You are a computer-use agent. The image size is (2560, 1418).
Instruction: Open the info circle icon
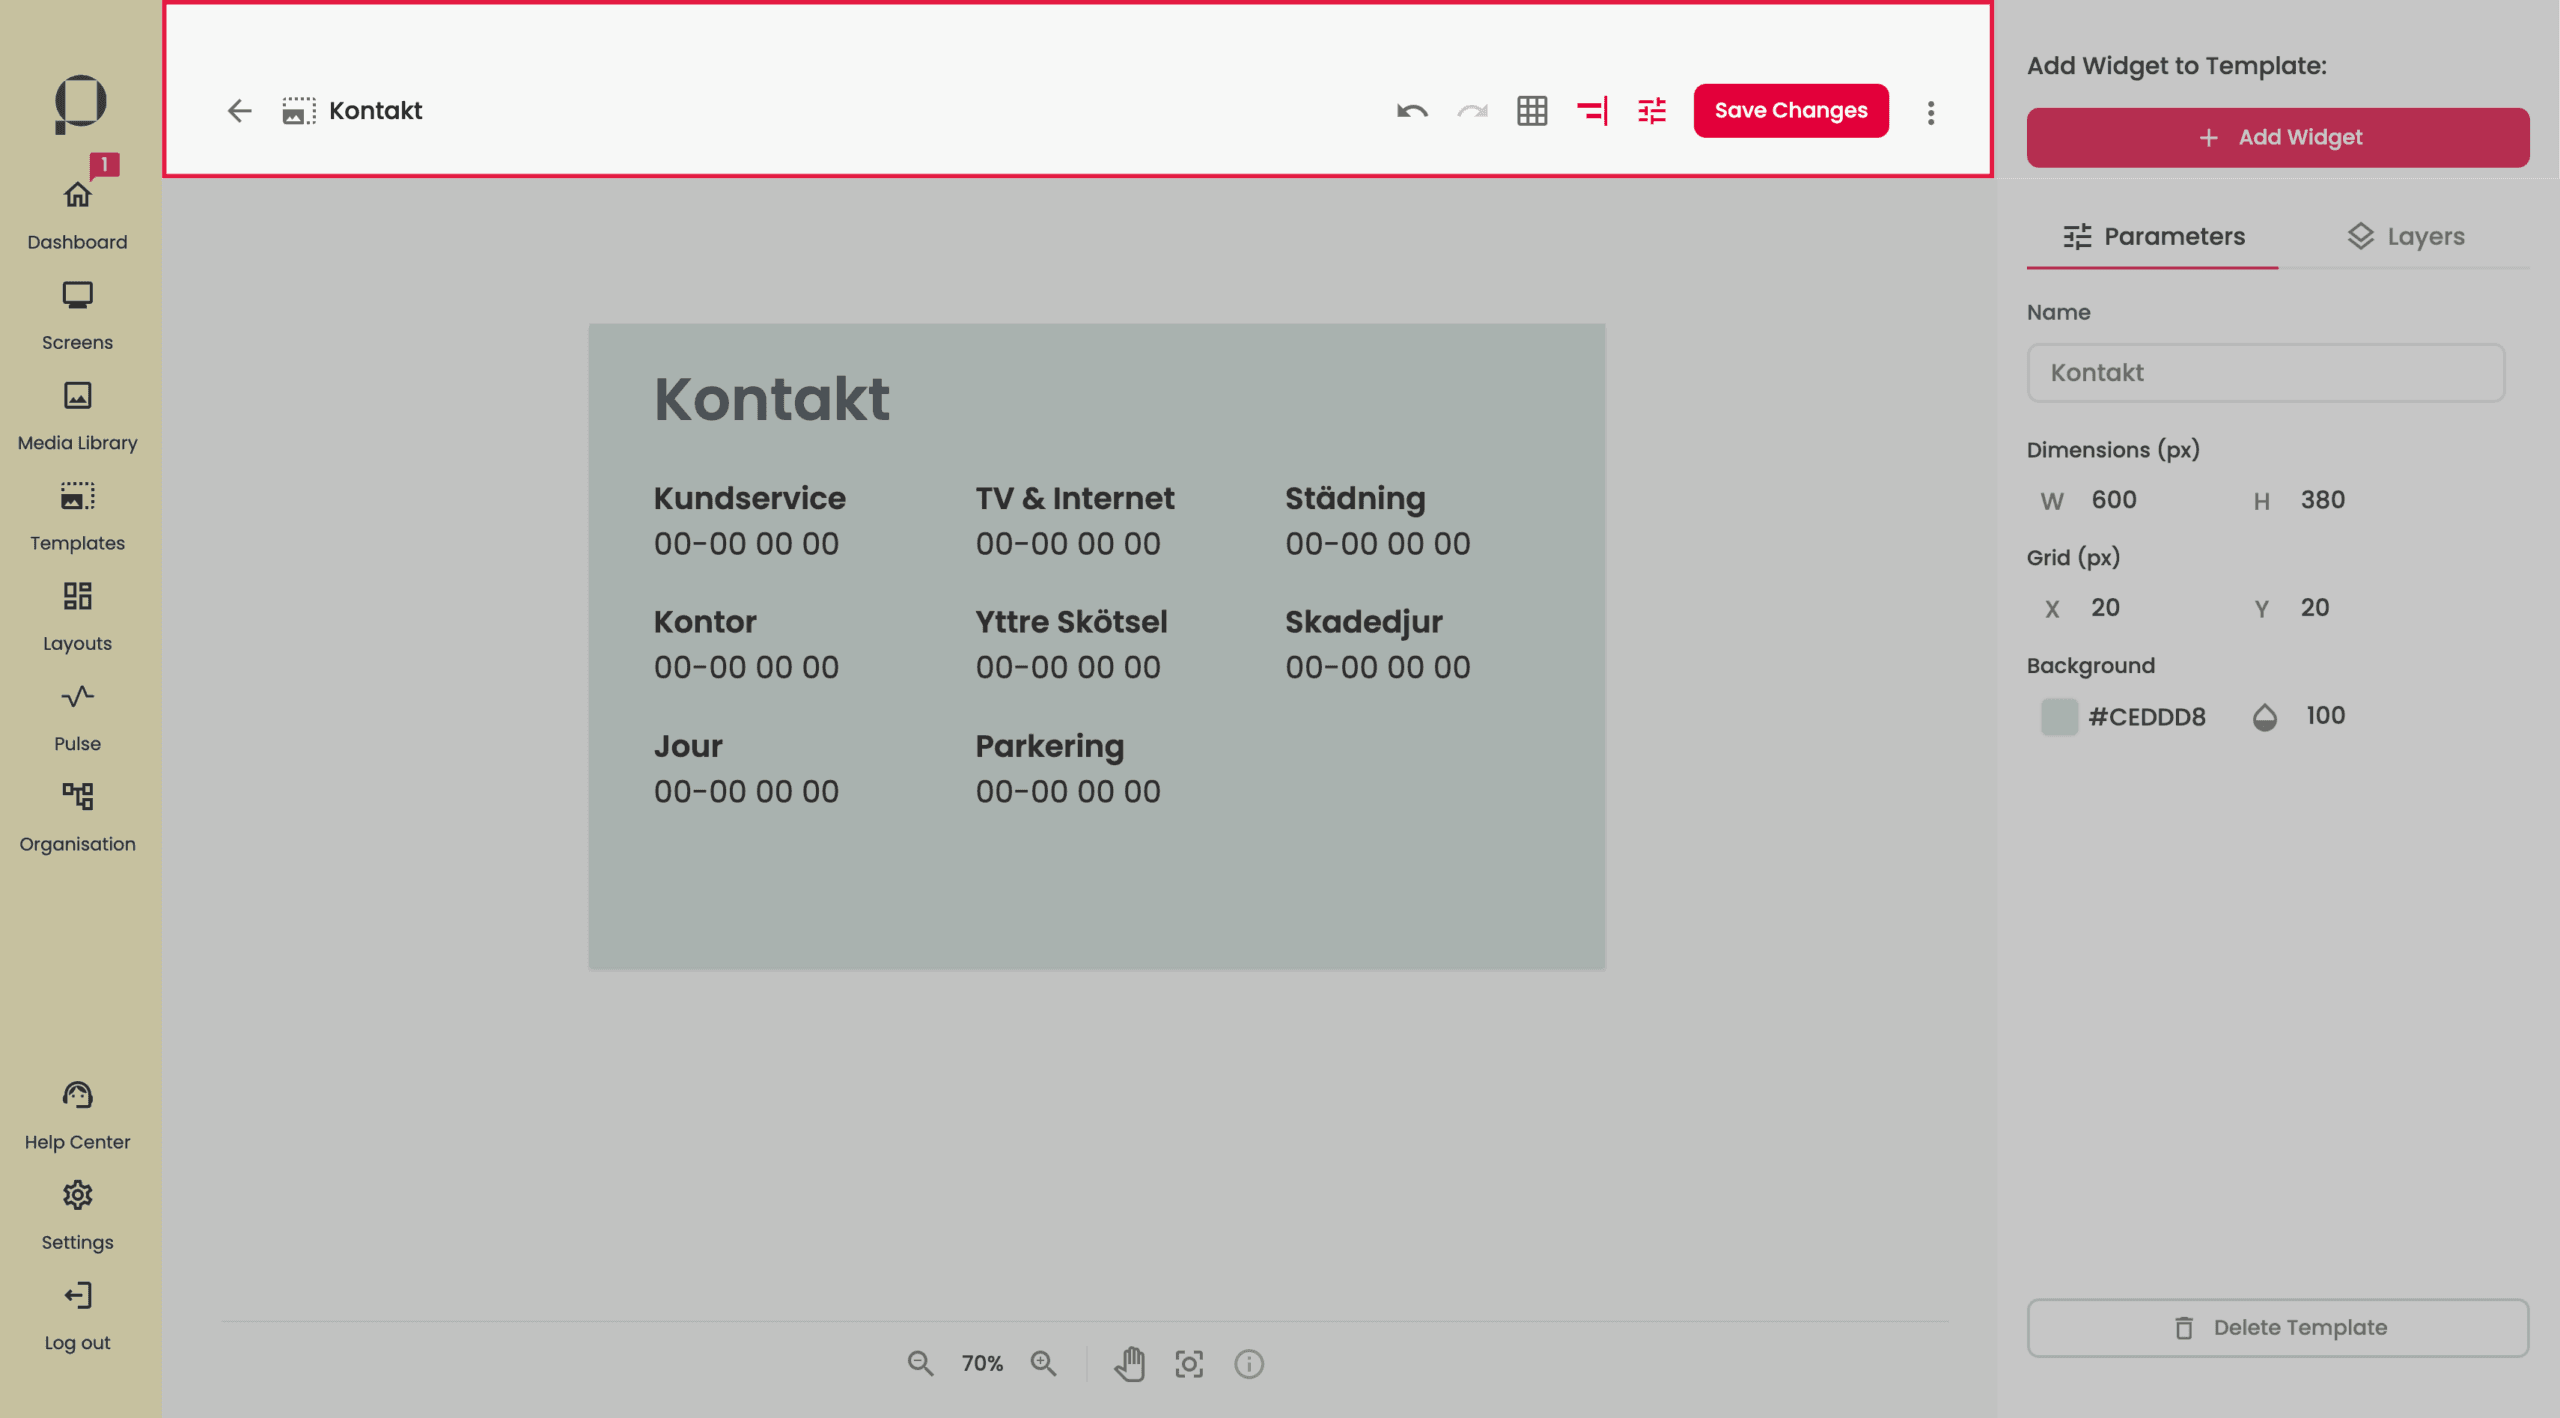click(x=1249, y=1364)
